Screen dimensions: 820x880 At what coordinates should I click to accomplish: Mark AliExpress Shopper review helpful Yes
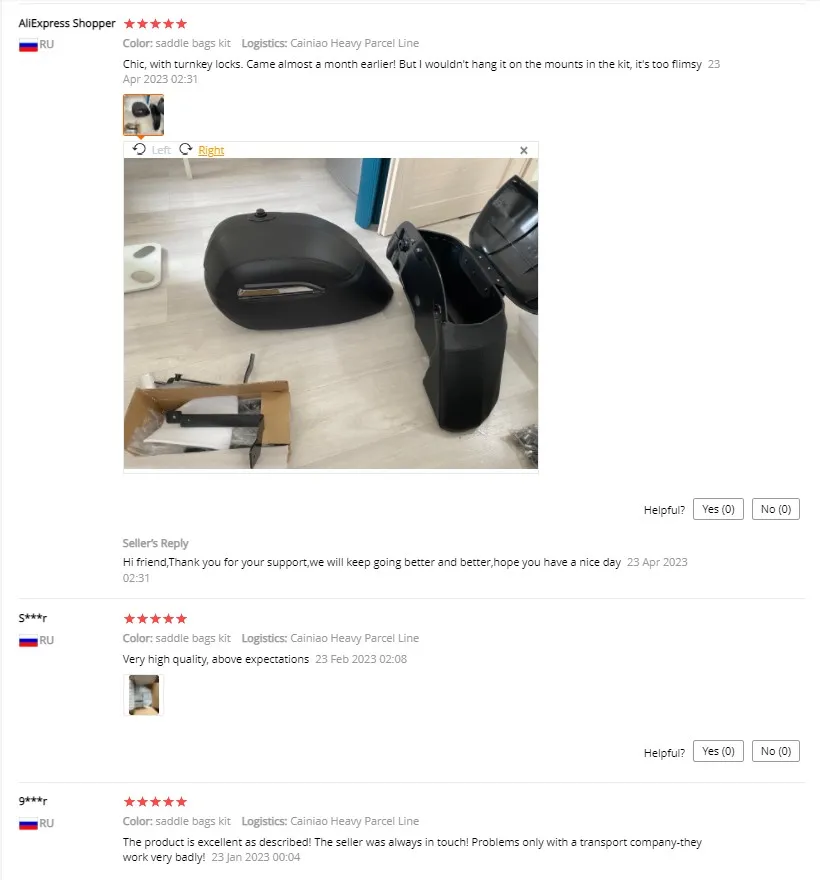[718, 509]
